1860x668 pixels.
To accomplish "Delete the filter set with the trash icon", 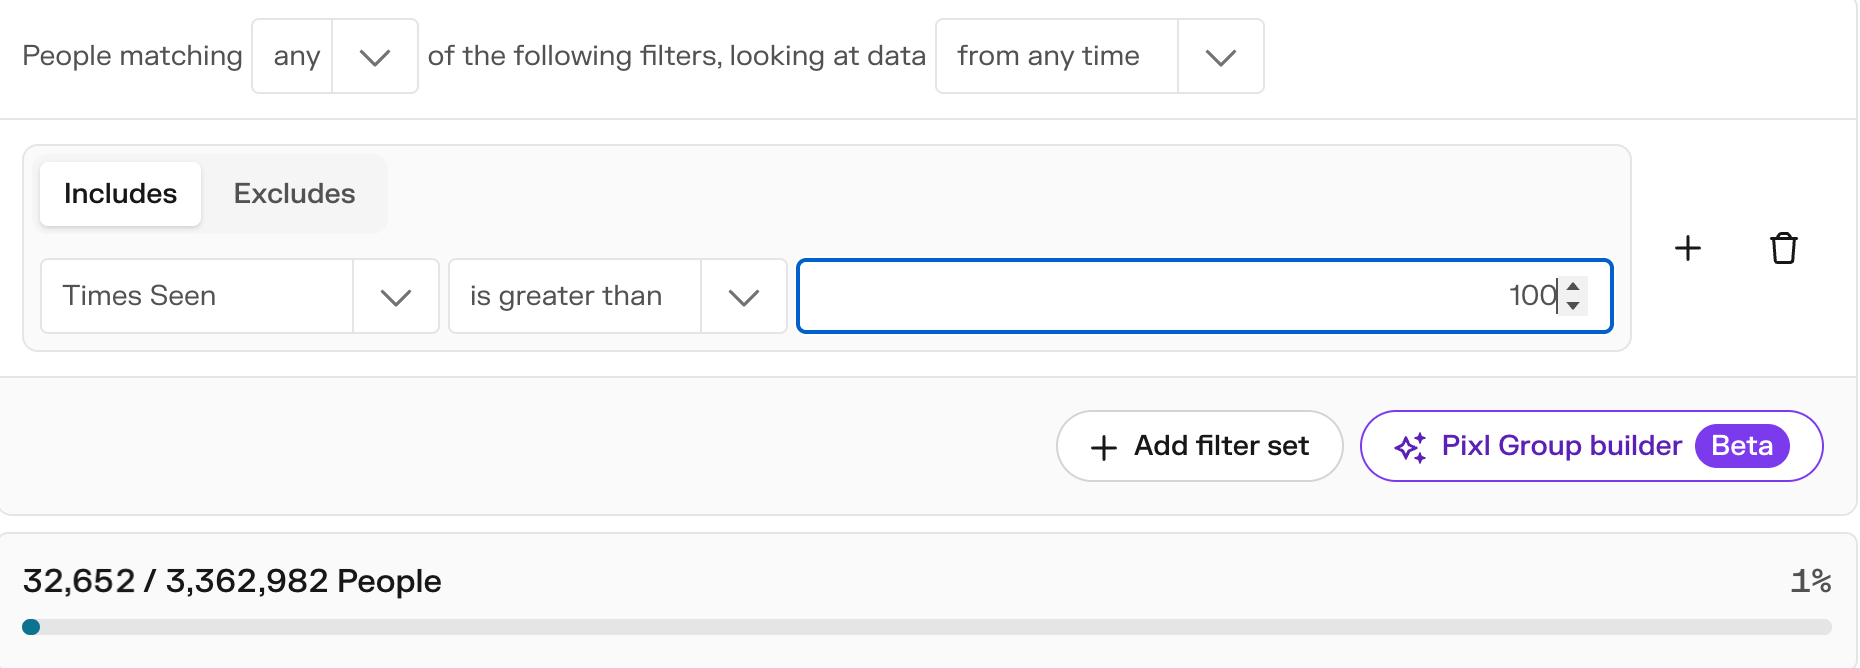I will click(x=1784, y=248).
